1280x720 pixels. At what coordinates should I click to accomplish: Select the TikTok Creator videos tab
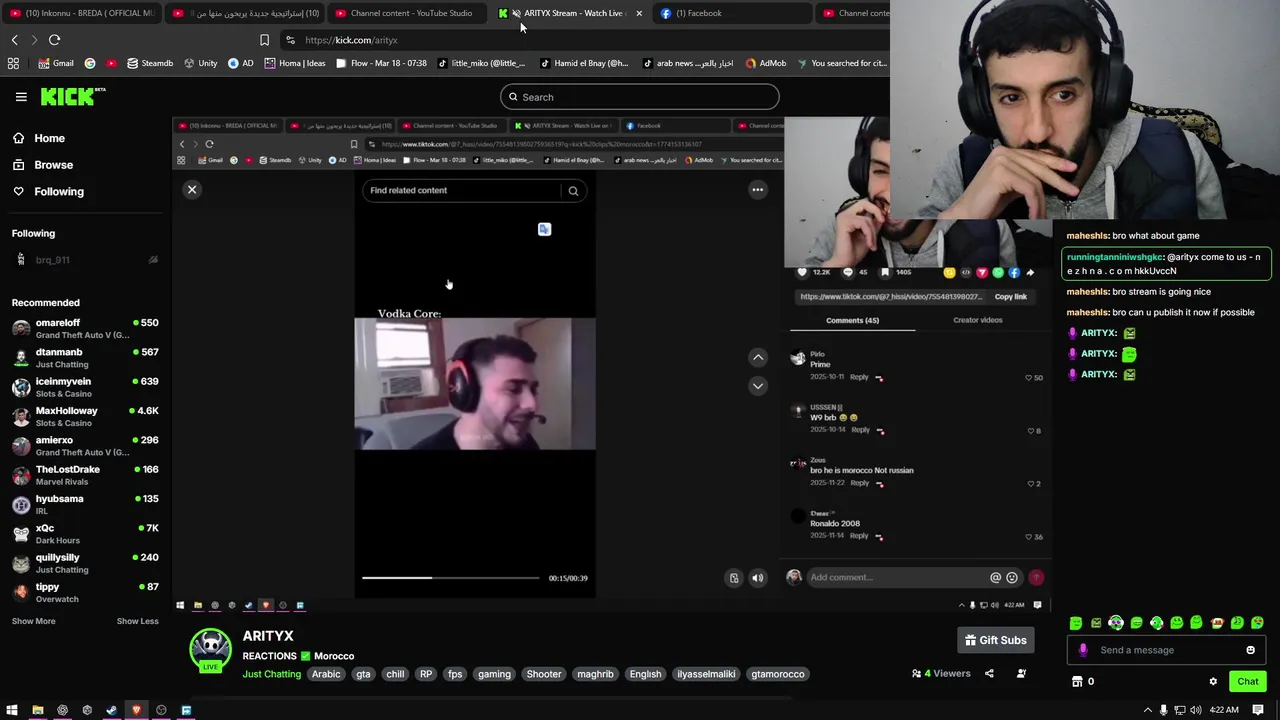pos(977,321)
